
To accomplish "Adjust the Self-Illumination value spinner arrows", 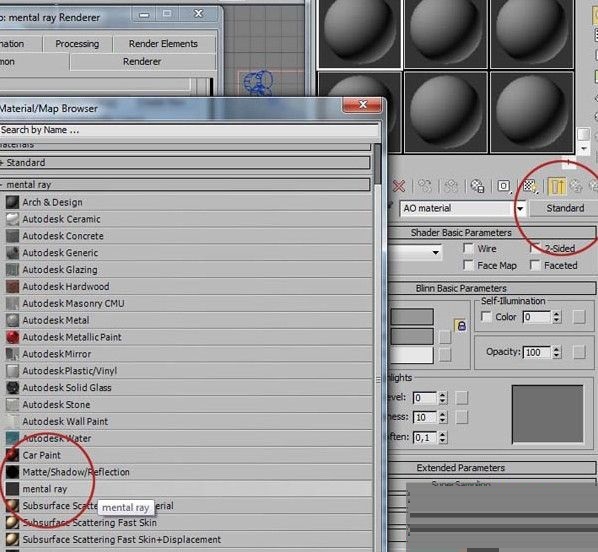I will [x=557, y=317].
